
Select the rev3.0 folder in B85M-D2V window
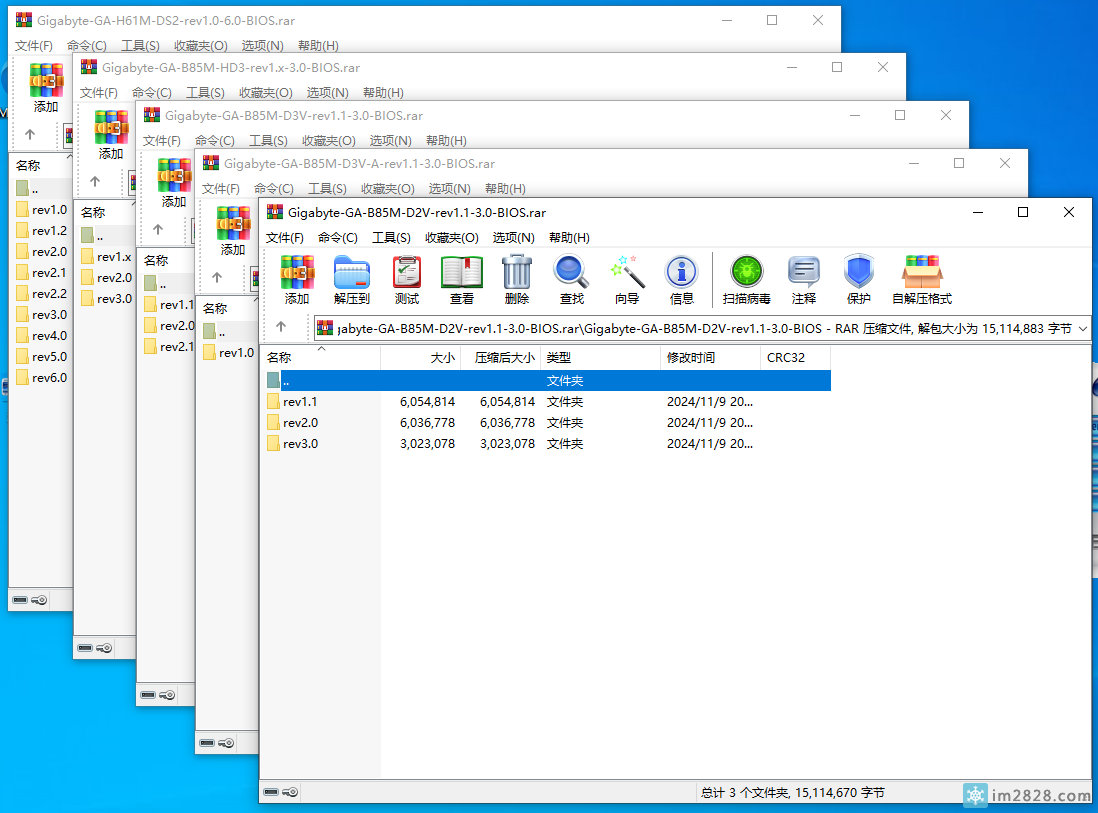tap(300, 444)
